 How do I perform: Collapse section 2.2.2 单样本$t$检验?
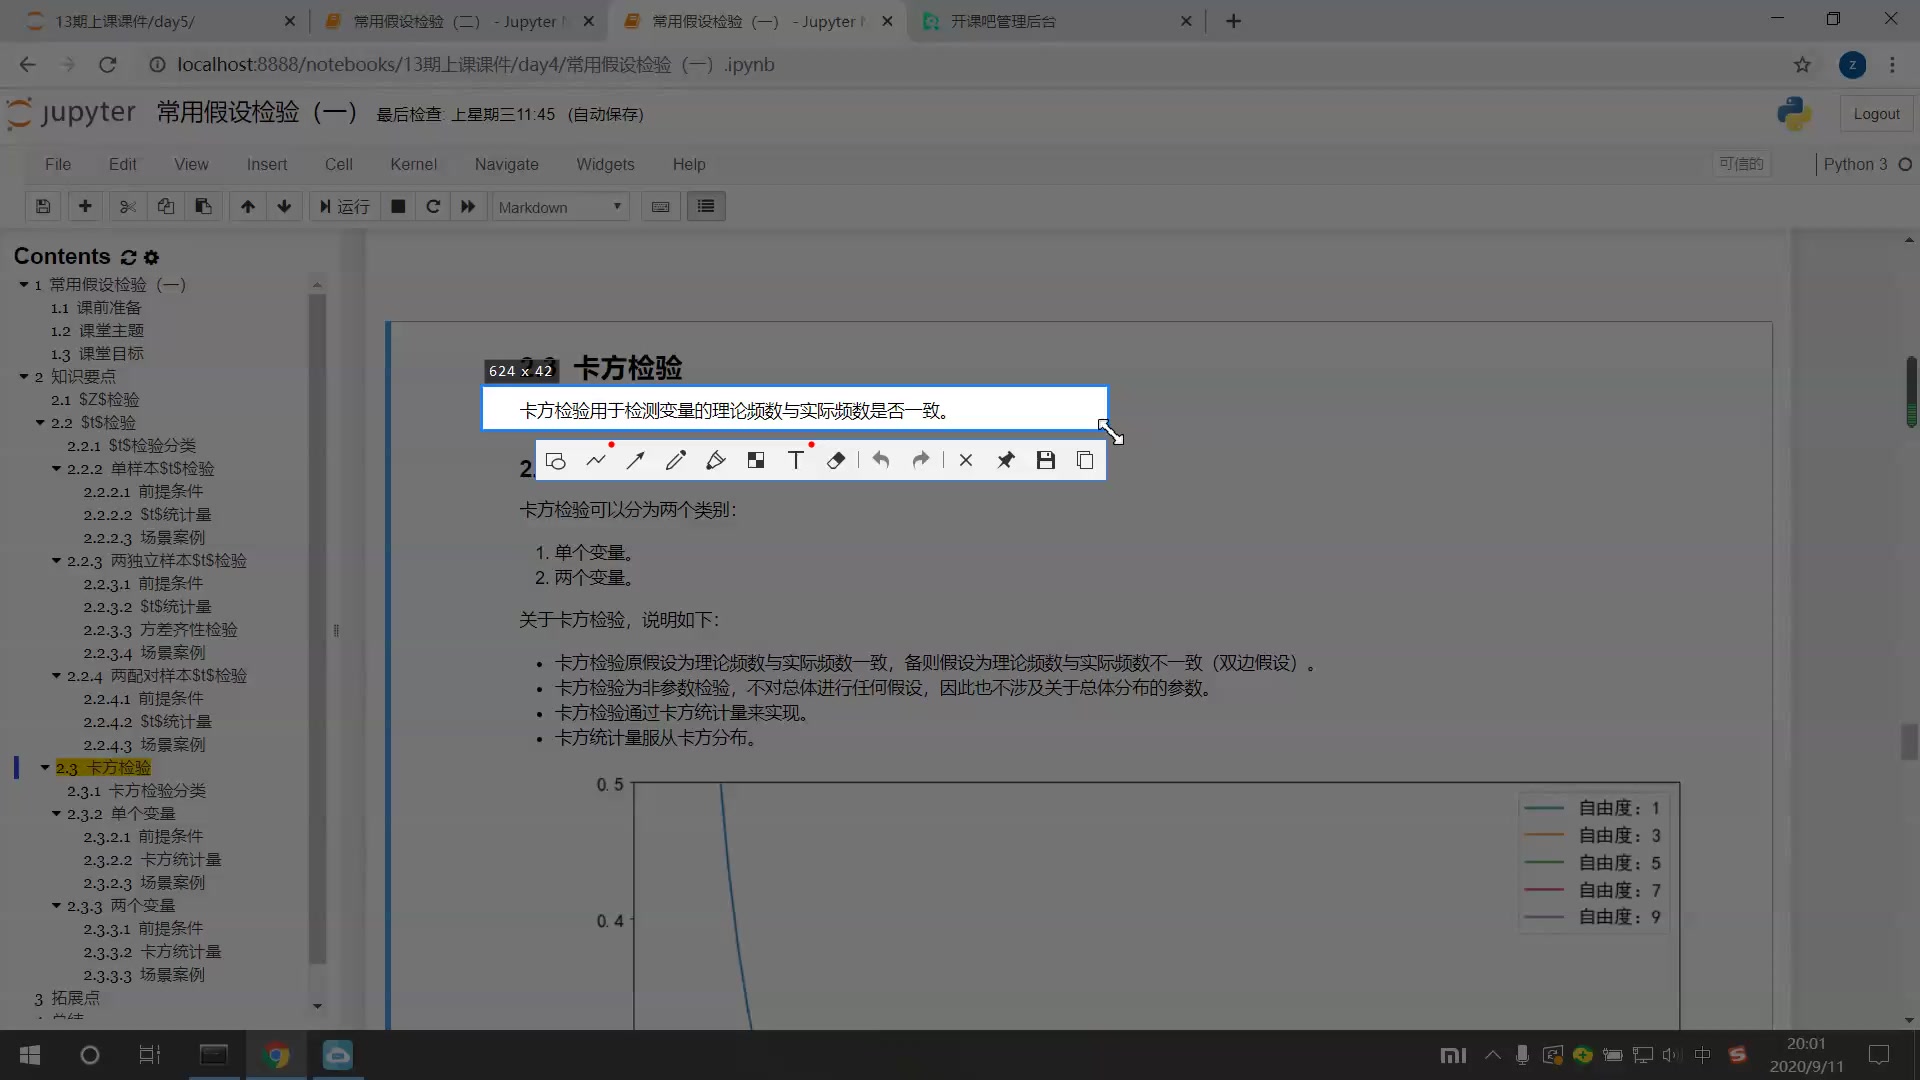coord(56,469)
